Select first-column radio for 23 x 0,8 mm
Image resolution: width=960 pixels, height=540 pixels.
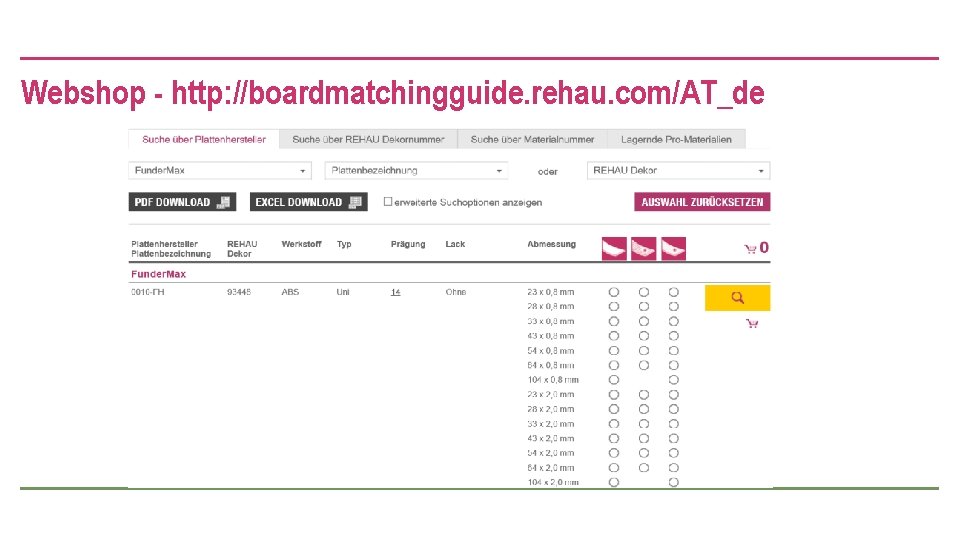[x=613, y=292]
